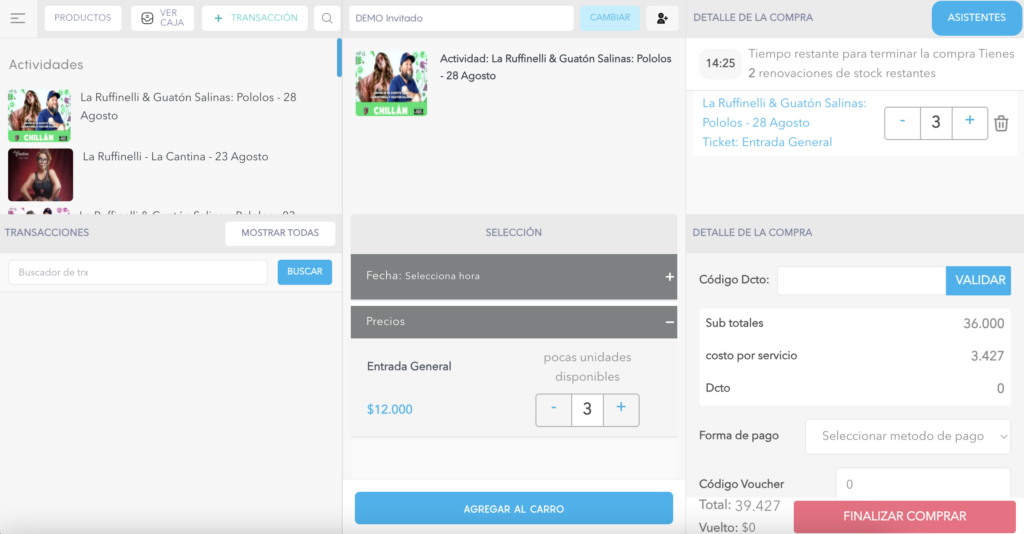Click the cart item link Pololos - 28 Agosto
The width and height of the screenshot is (1024, 534).
784,113
